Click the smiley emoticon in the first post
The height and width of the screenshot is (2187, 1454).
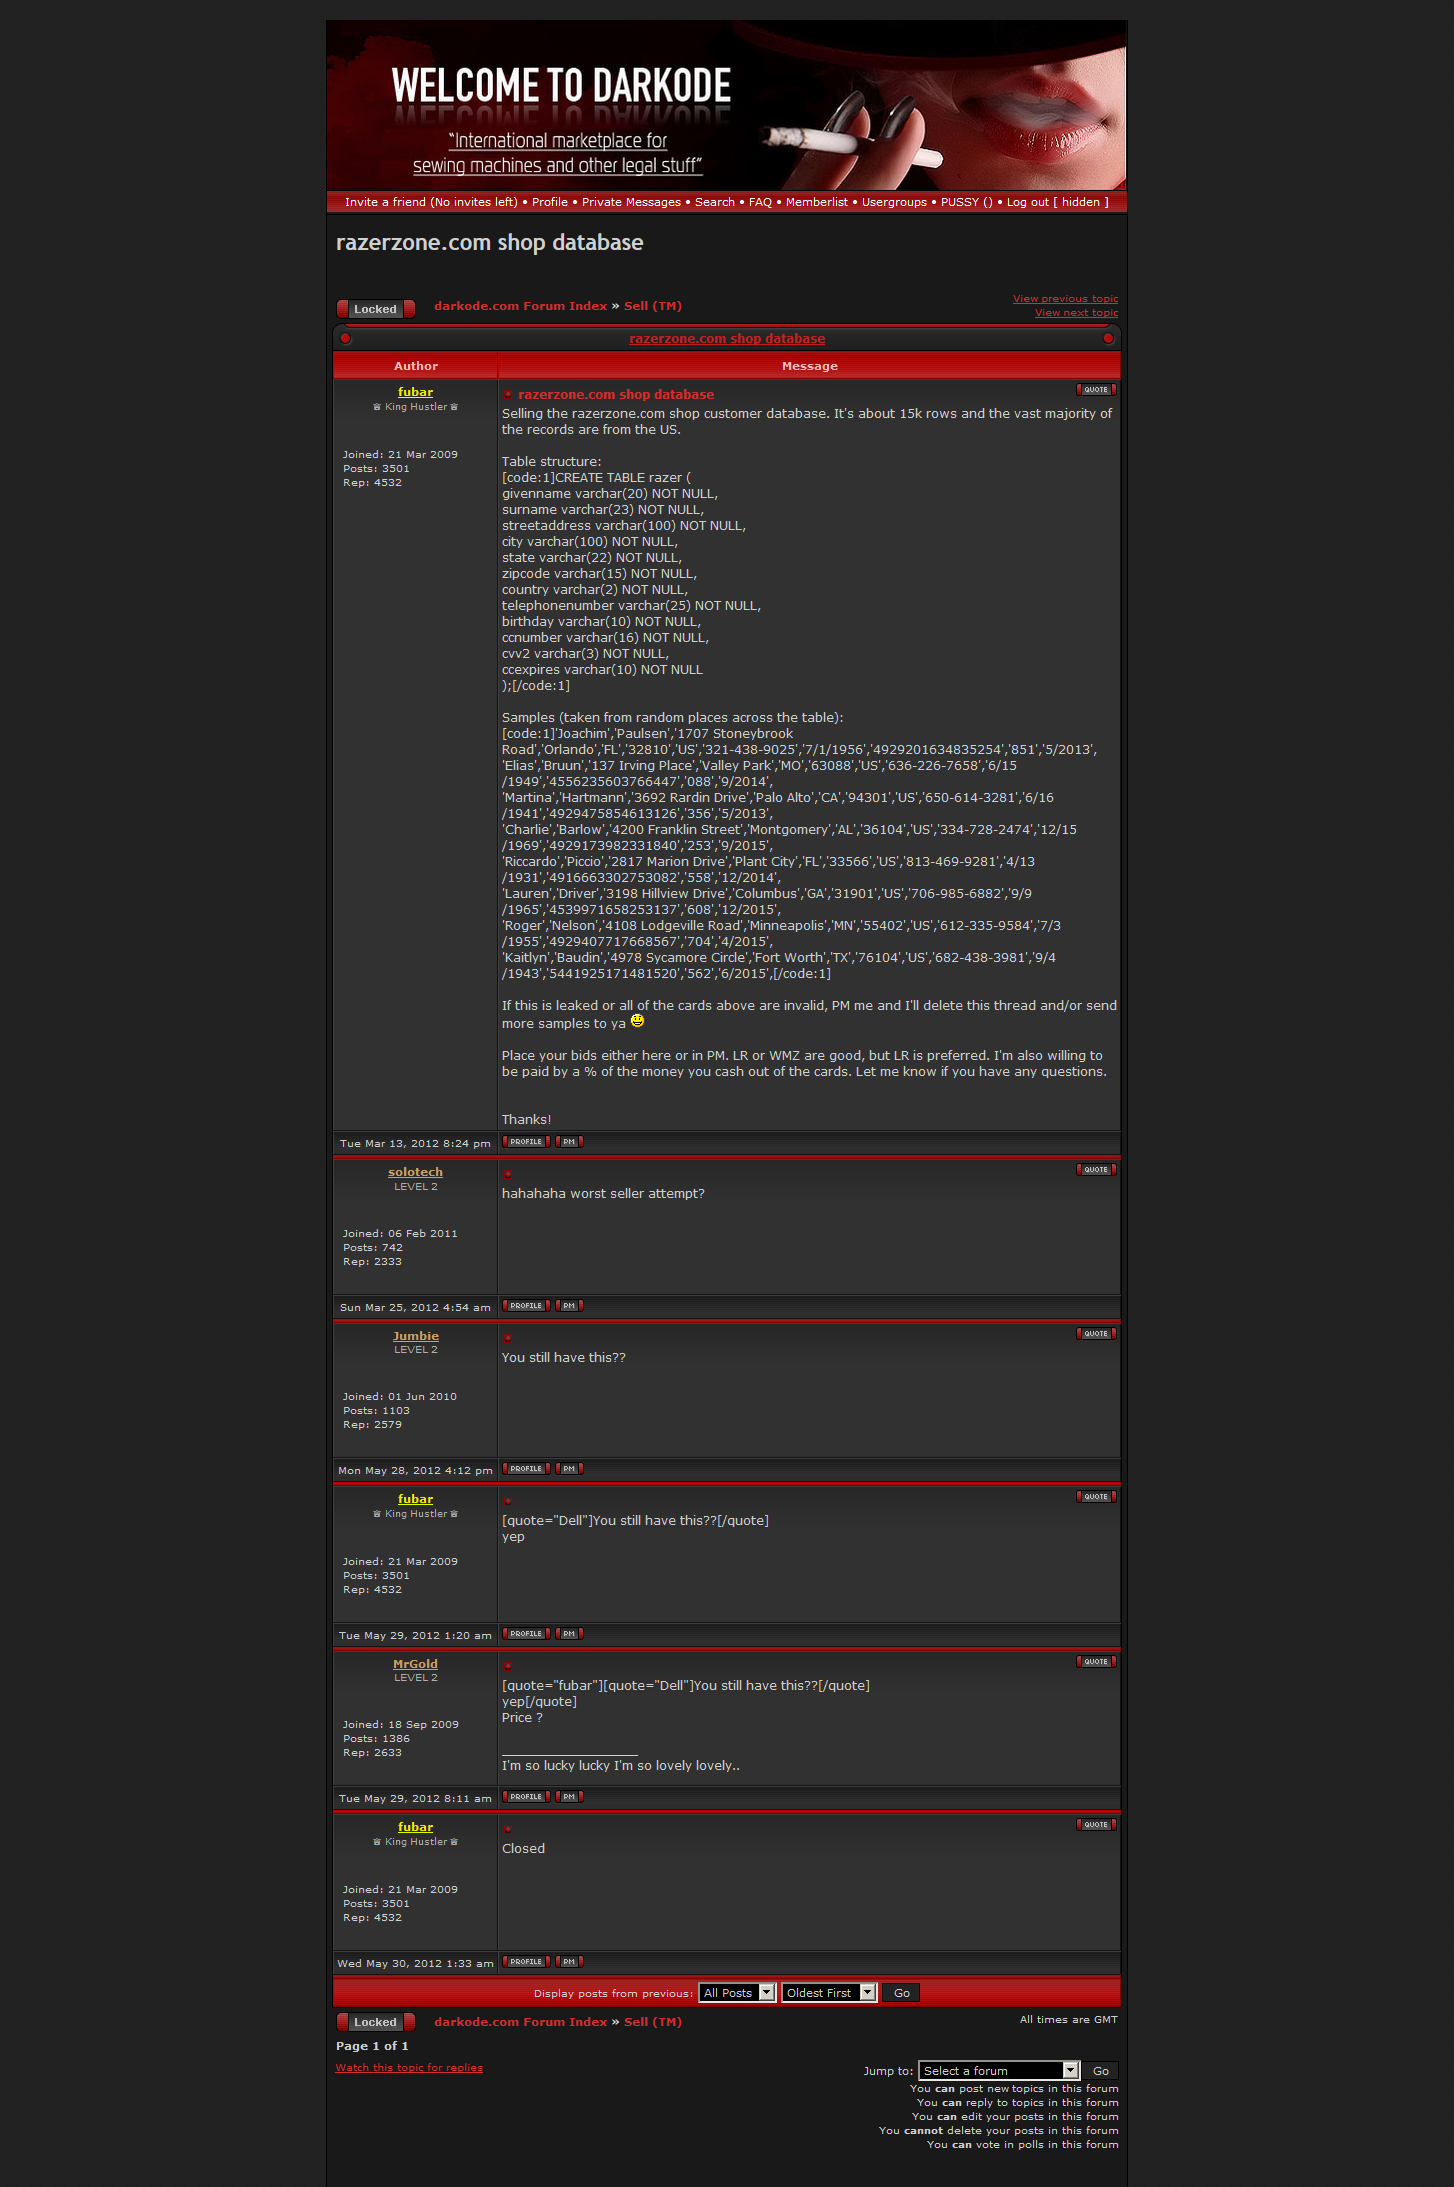tap(637, 1022)
